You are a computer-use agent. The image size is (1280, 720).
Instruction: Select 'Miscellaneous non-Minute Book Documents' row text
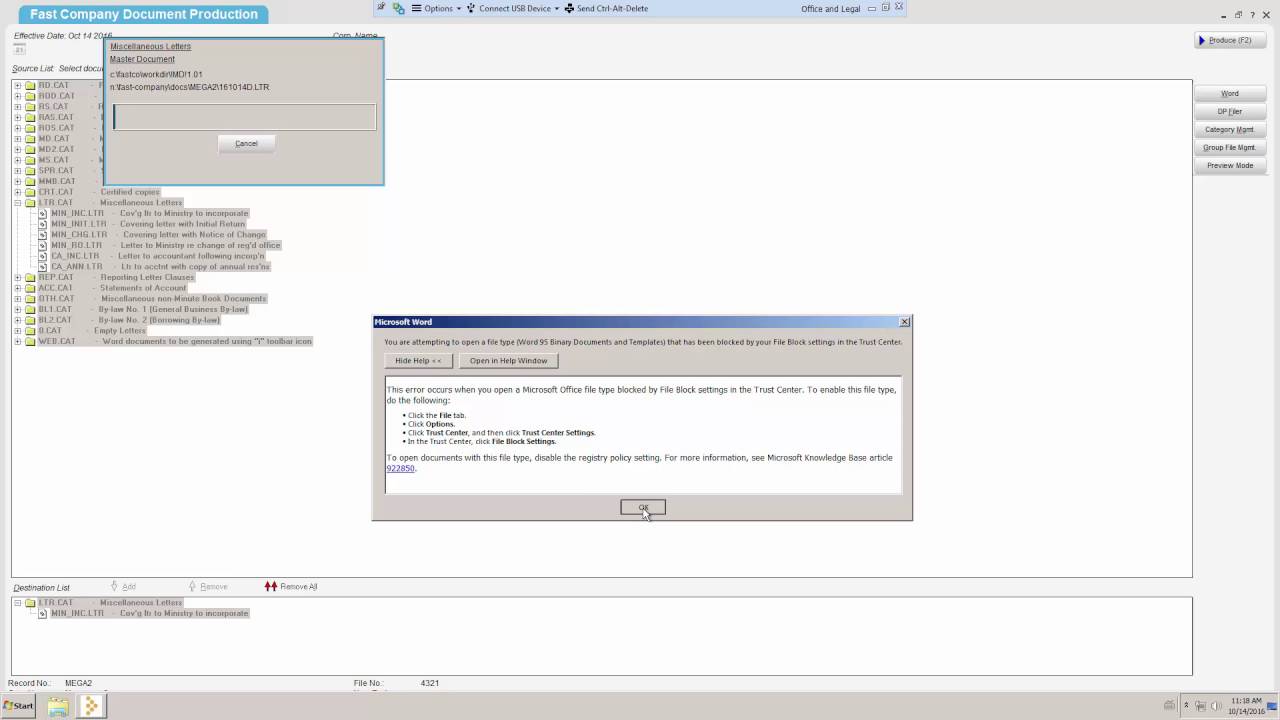[183, 299]
